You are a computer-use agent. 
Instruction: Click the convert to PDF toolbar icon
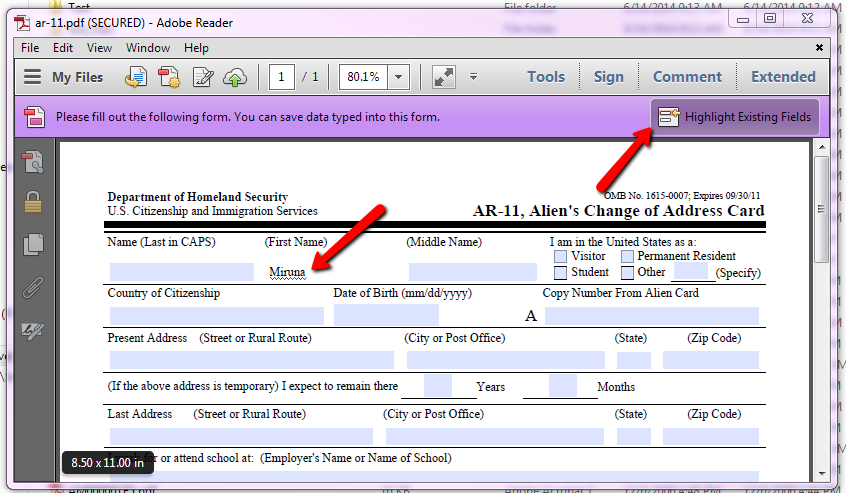(x=136, y=77)
